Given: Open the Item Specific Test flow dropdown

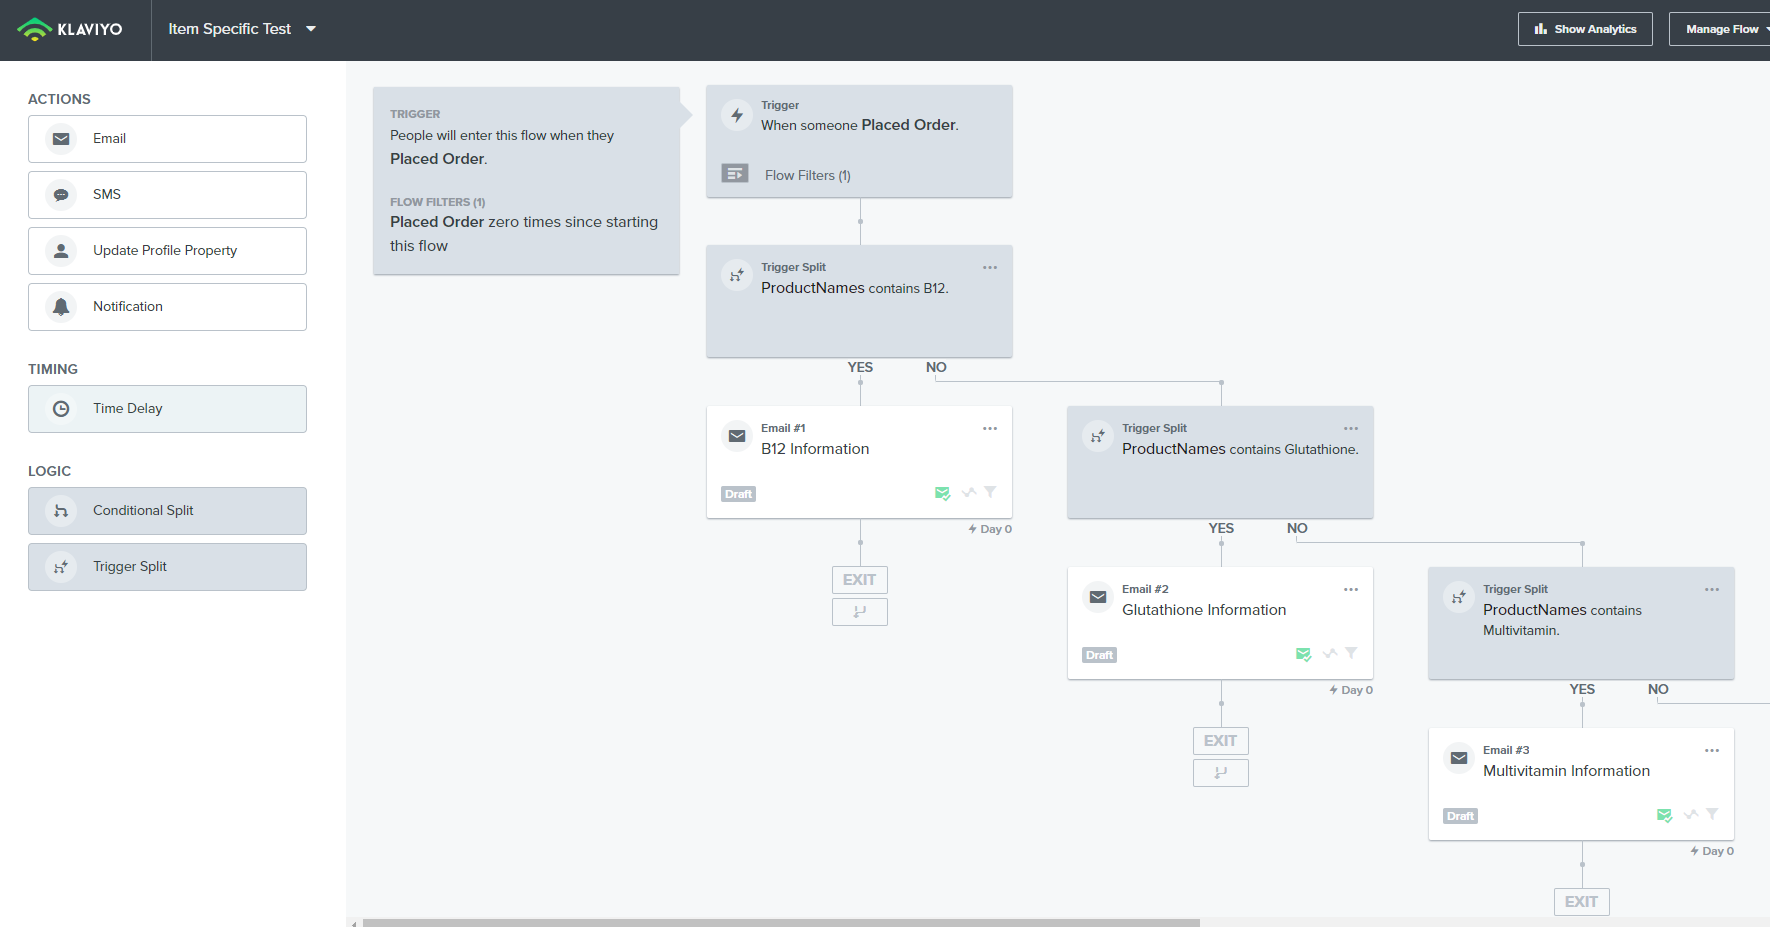Looking at the screenshot, I should pyautogui.click(x=242, y=29).
